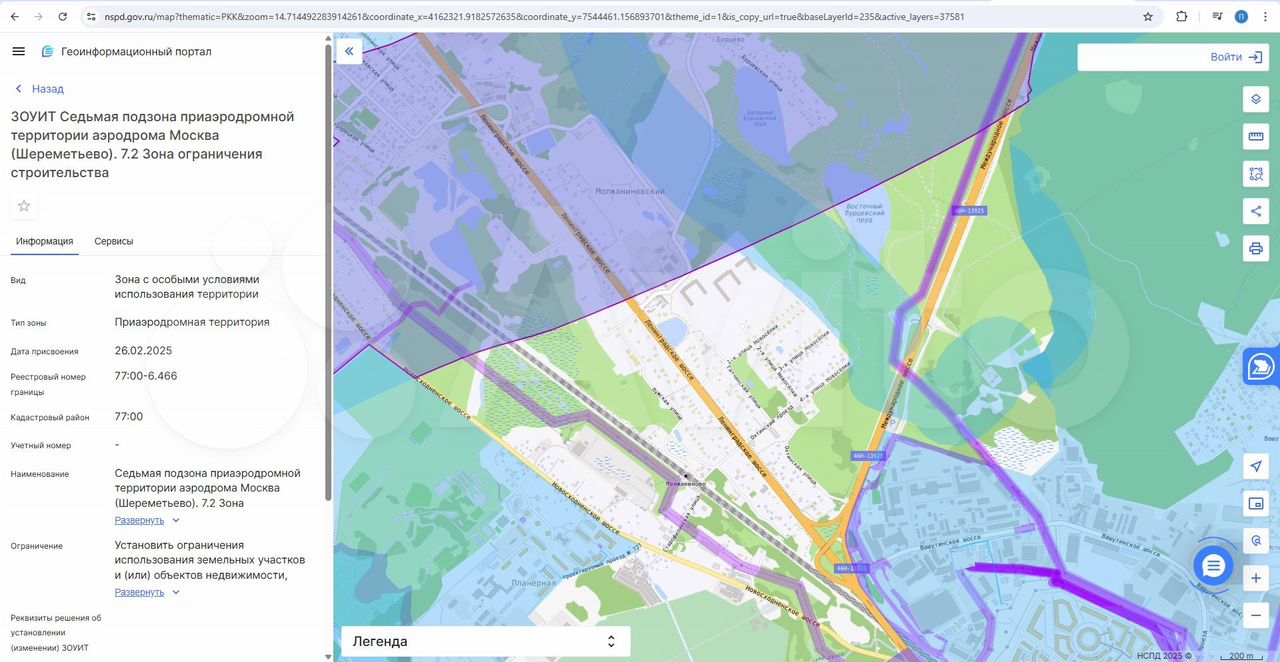Zoom out on the map
The image size is (1280, 662).
[1256, 615]
